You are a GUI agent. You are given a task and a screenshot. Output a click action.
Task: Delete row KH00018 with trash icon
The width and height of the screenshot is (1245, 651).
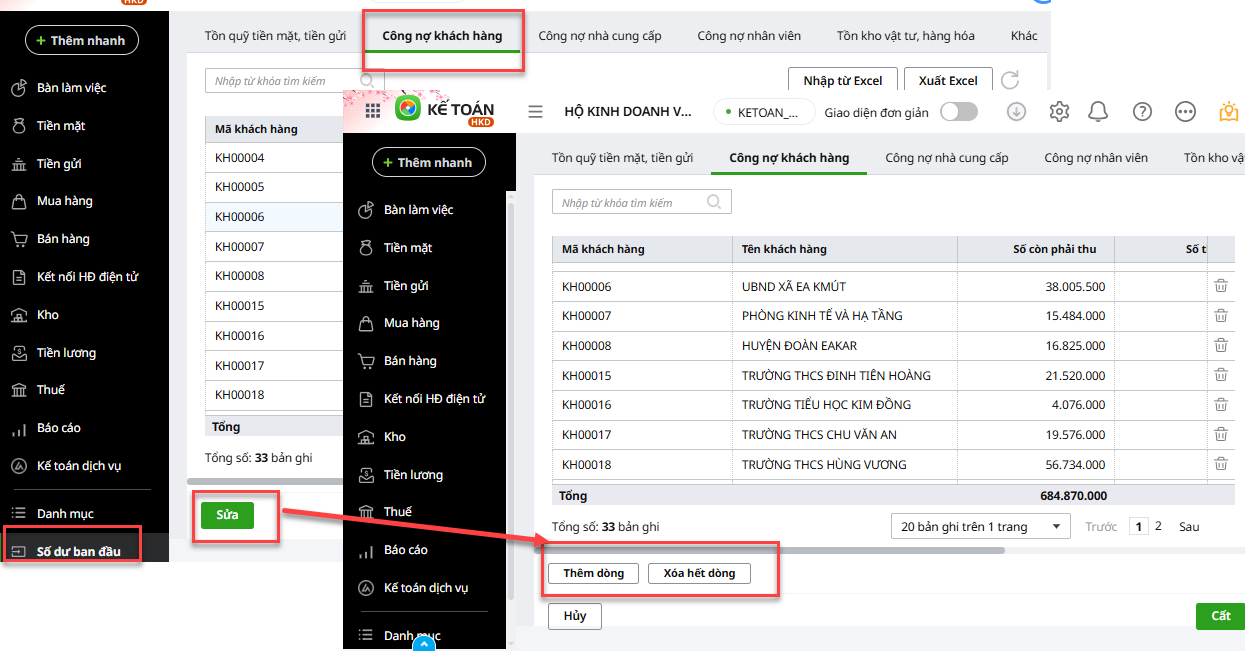(x=1220, y=464)
